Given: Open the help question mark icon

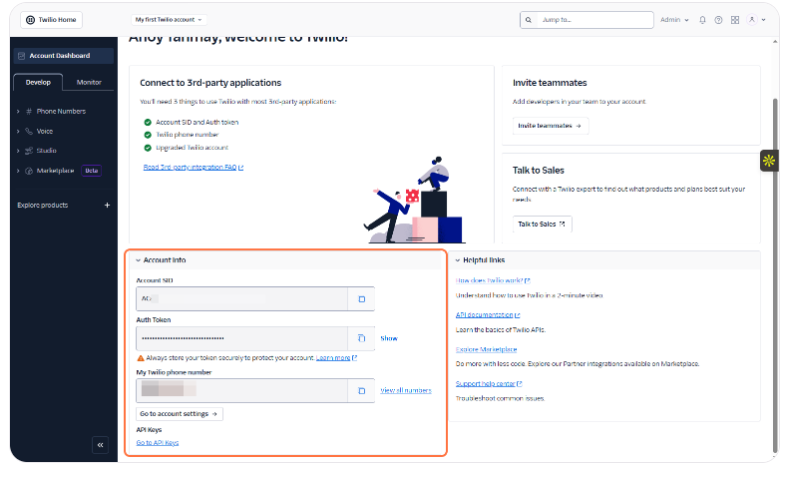Looking at the screenshot, I should (x=718, y=20).
